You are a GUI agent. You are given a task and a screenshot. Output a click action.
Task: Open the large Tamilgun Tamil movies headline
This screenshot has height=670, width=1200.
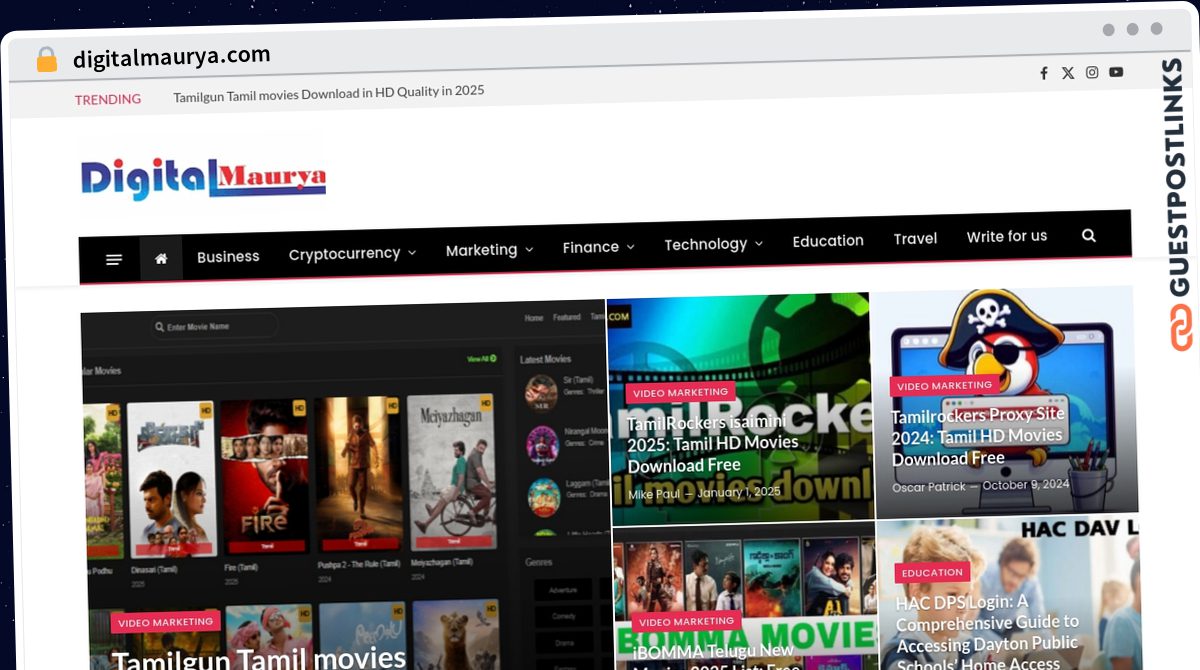coord(259,657)
